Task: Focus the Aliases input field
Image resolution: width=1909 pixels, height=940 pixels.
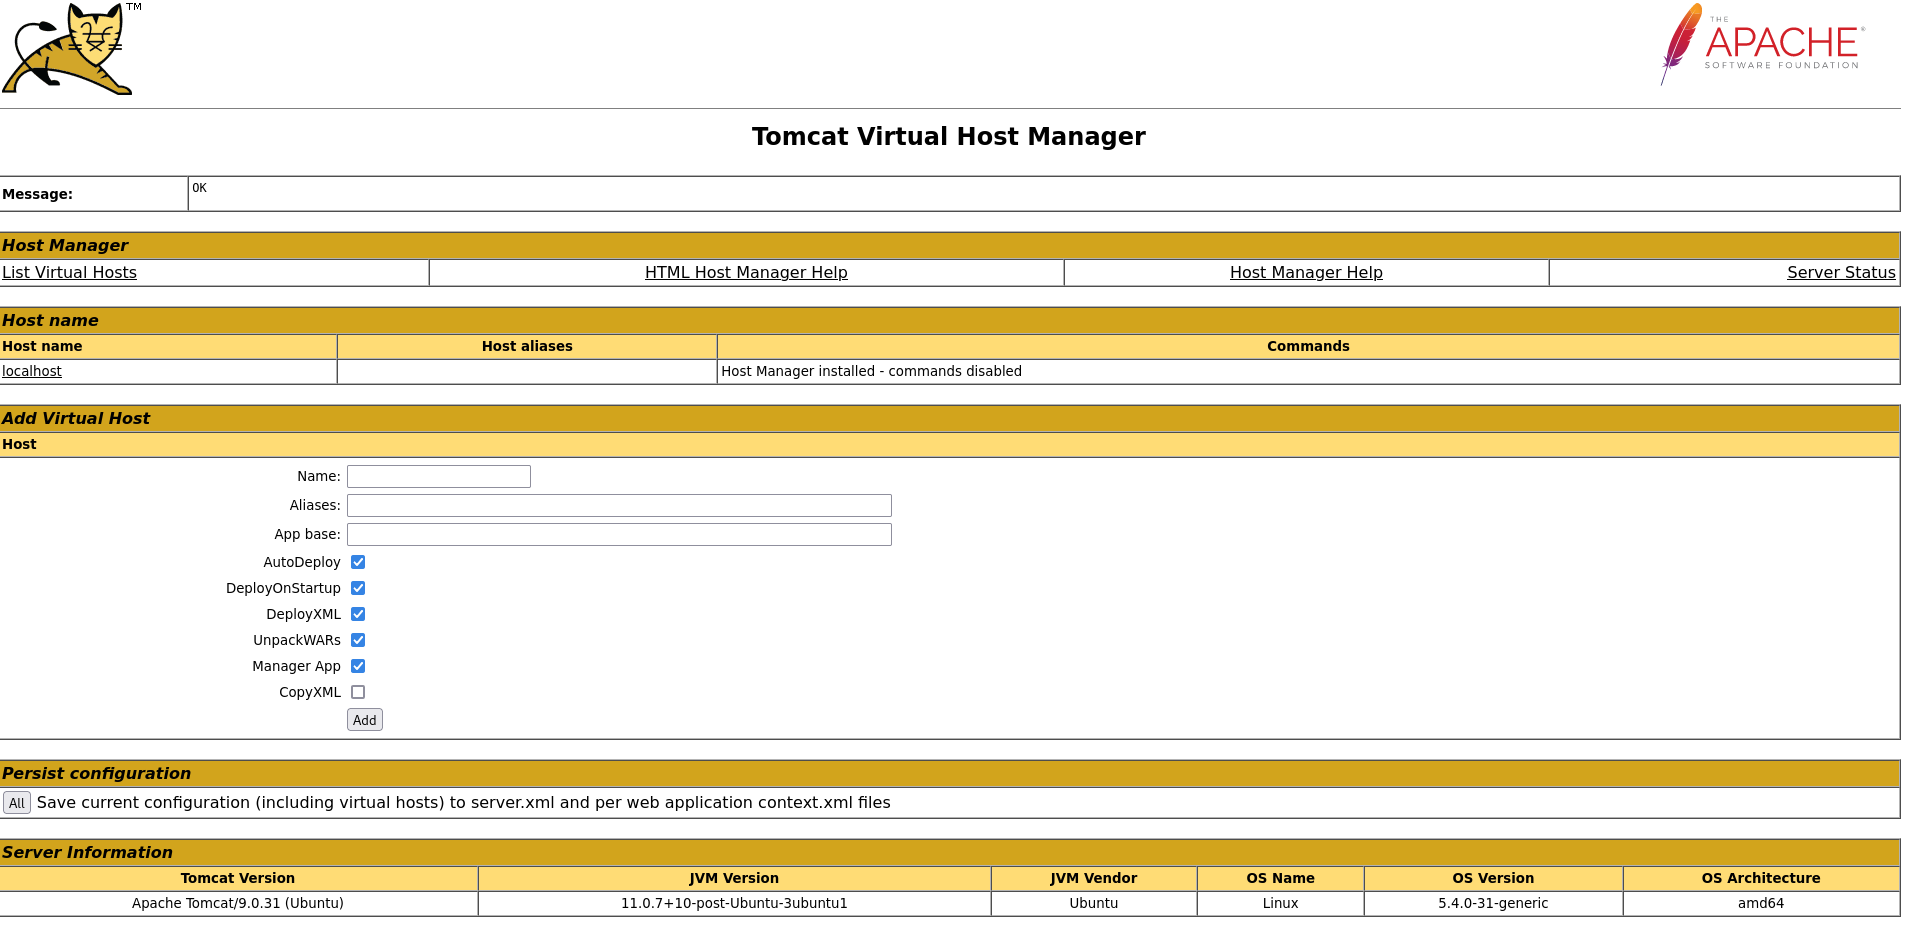Action: tap(619, 506)
